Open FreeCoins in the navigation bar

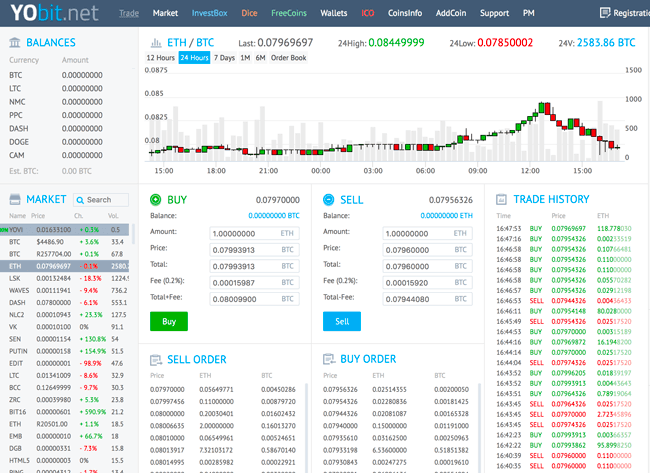(289, 13)
